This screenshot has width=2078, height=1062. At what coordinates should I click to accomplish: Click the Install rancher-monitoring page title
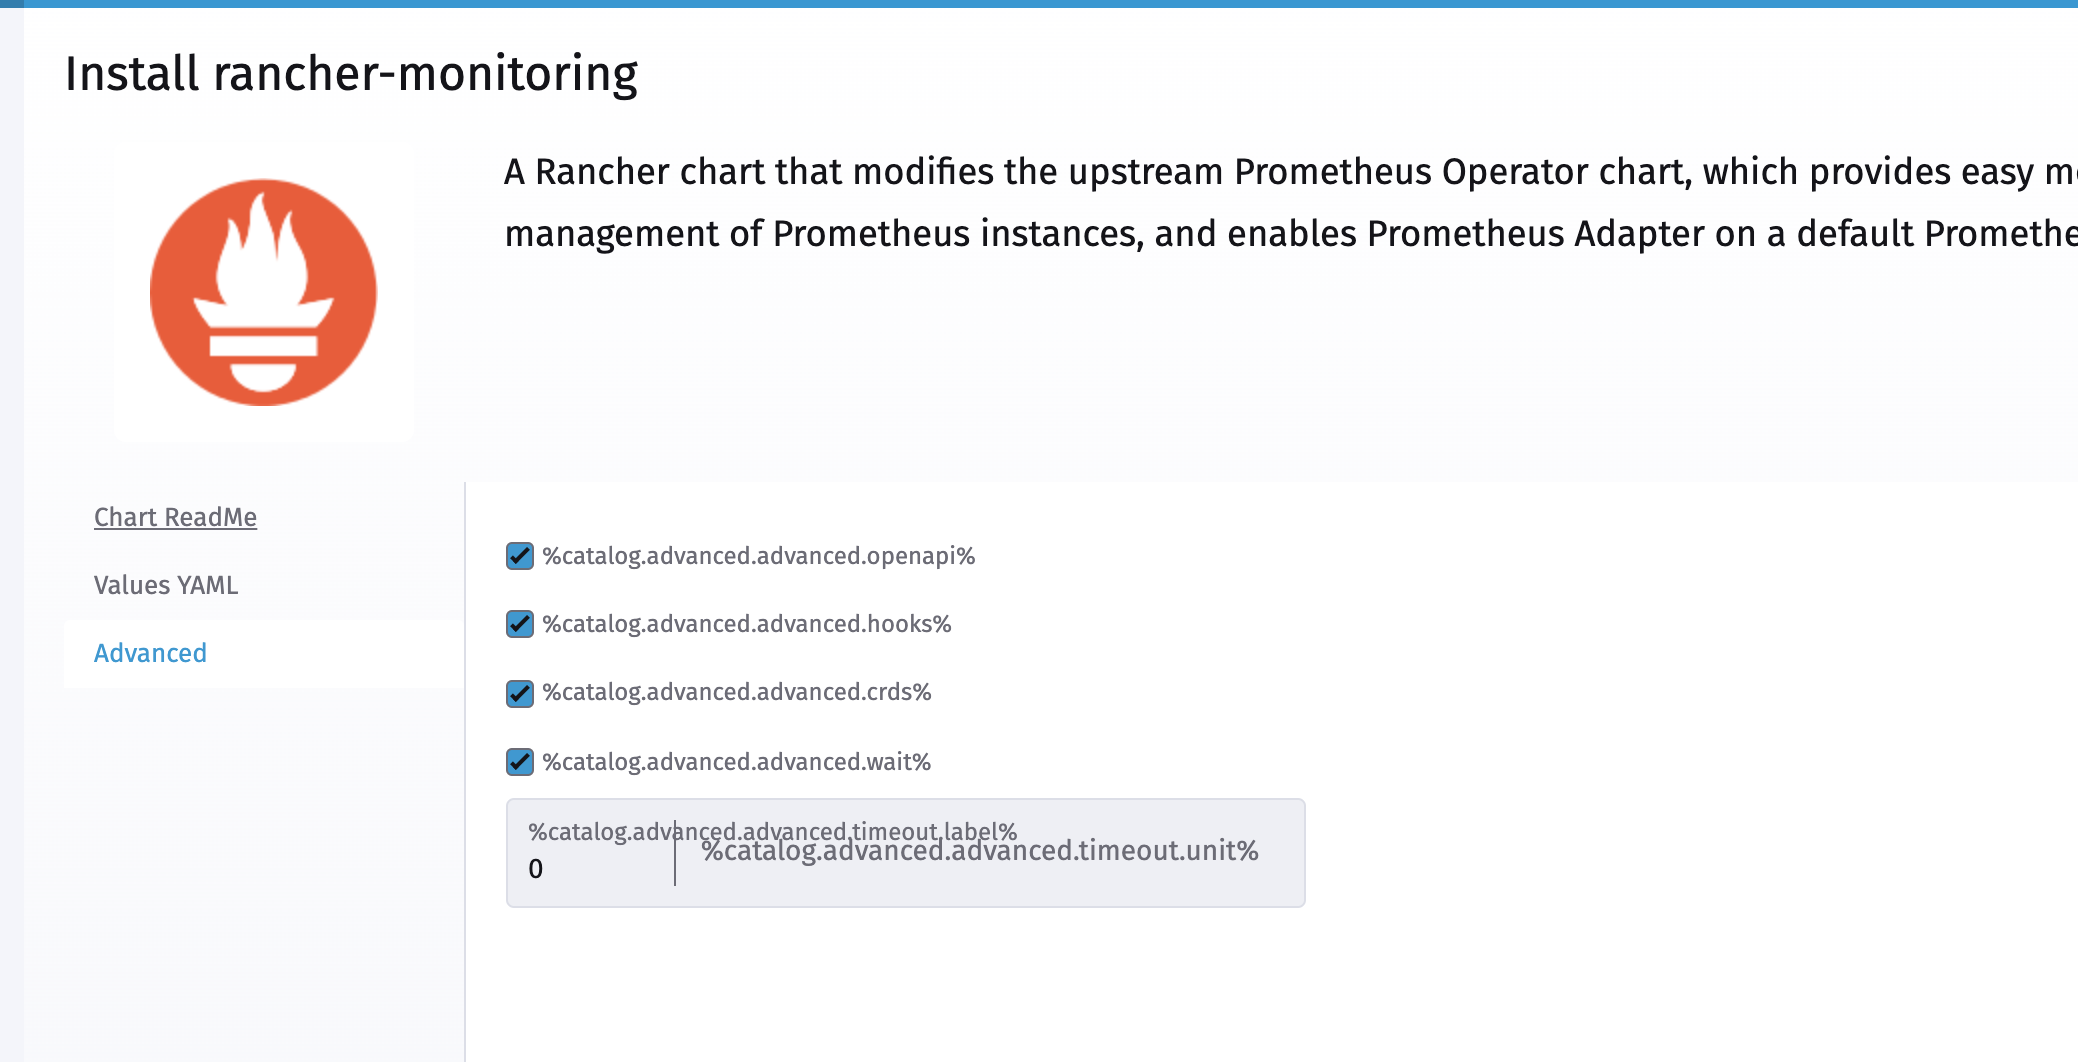[x=352, y=72]
